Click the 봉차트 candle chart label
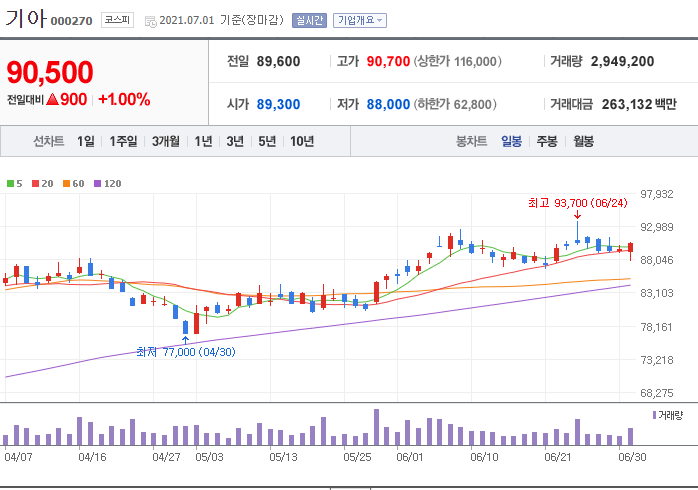The image size is (698, 490). (471, 142)
